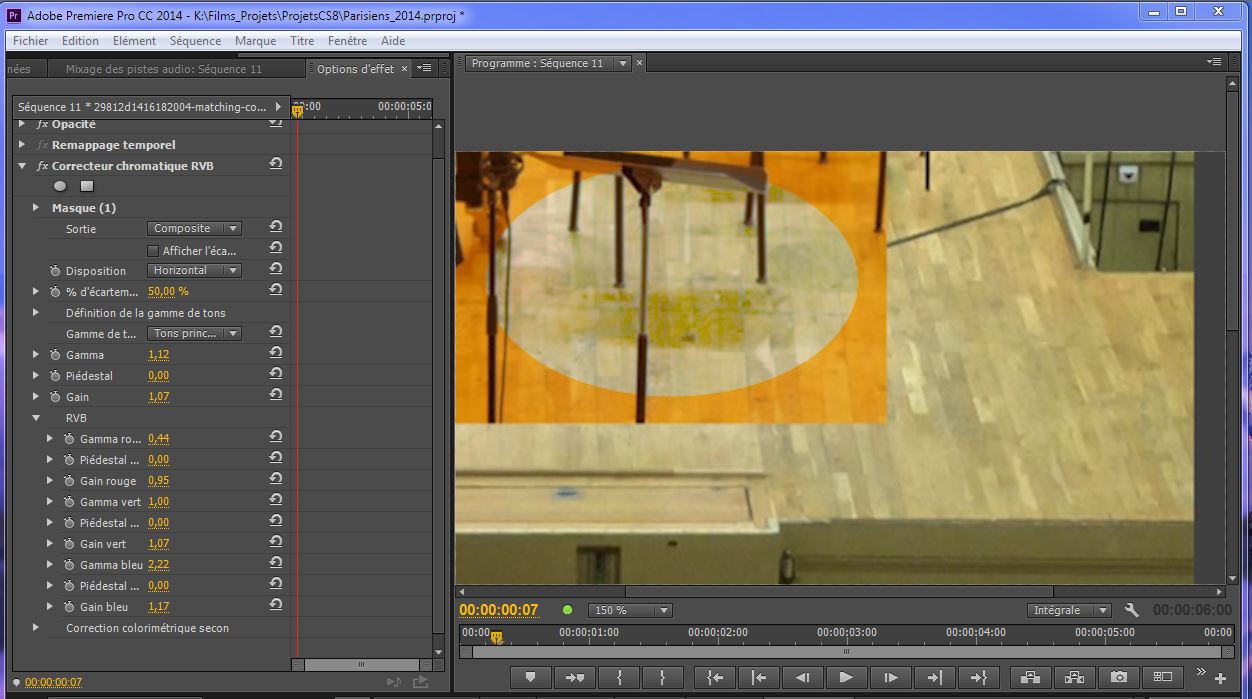Open the Séquence menu

(195, 41)
